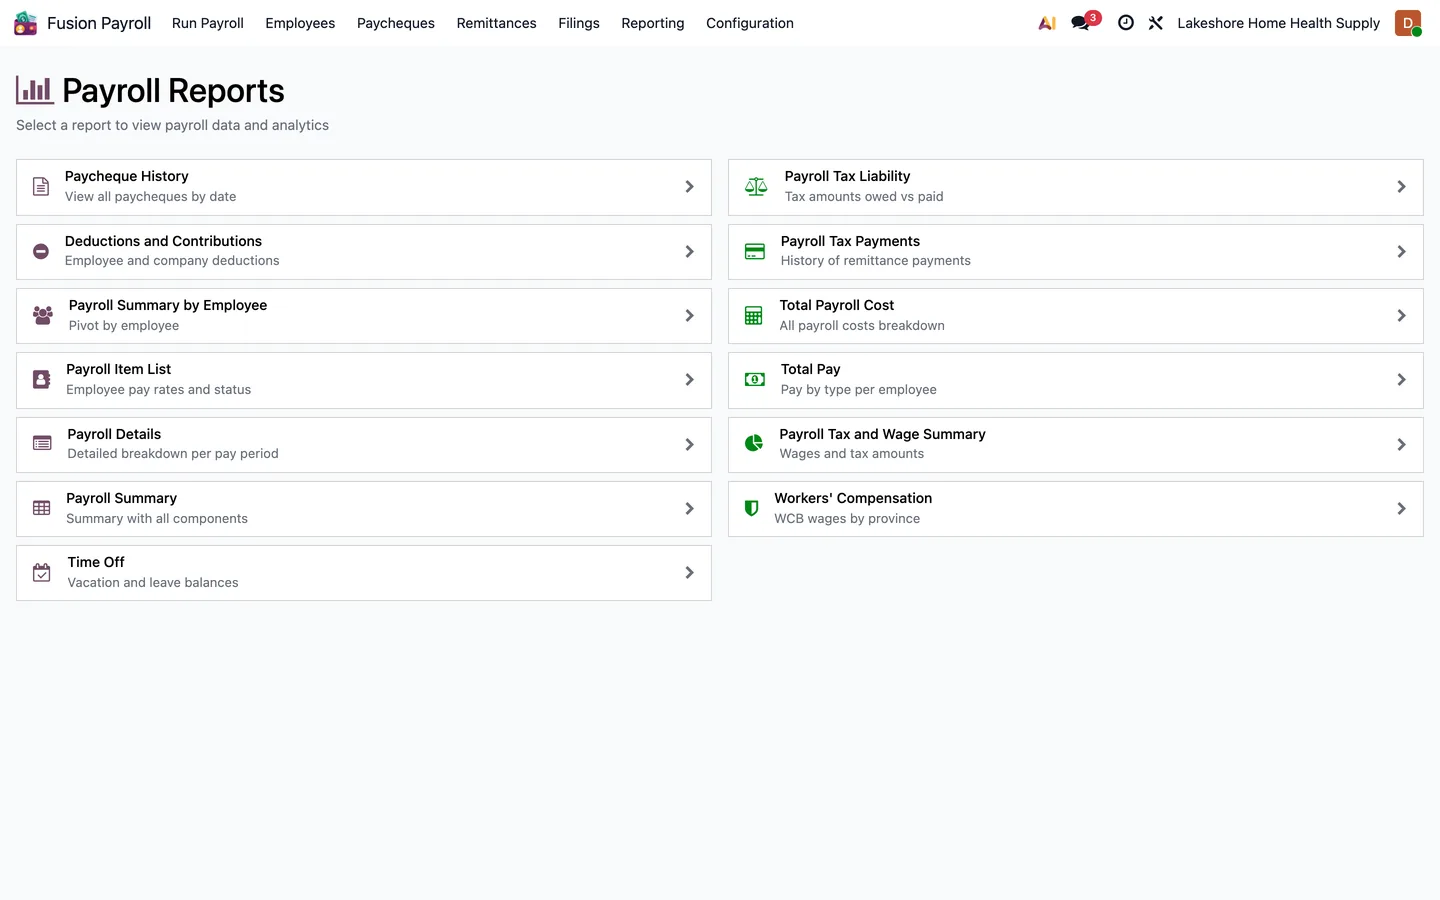Expand Total Pay chevron arrow
The width and height of the screenshot is (1440, 900).
(1401, 380)
